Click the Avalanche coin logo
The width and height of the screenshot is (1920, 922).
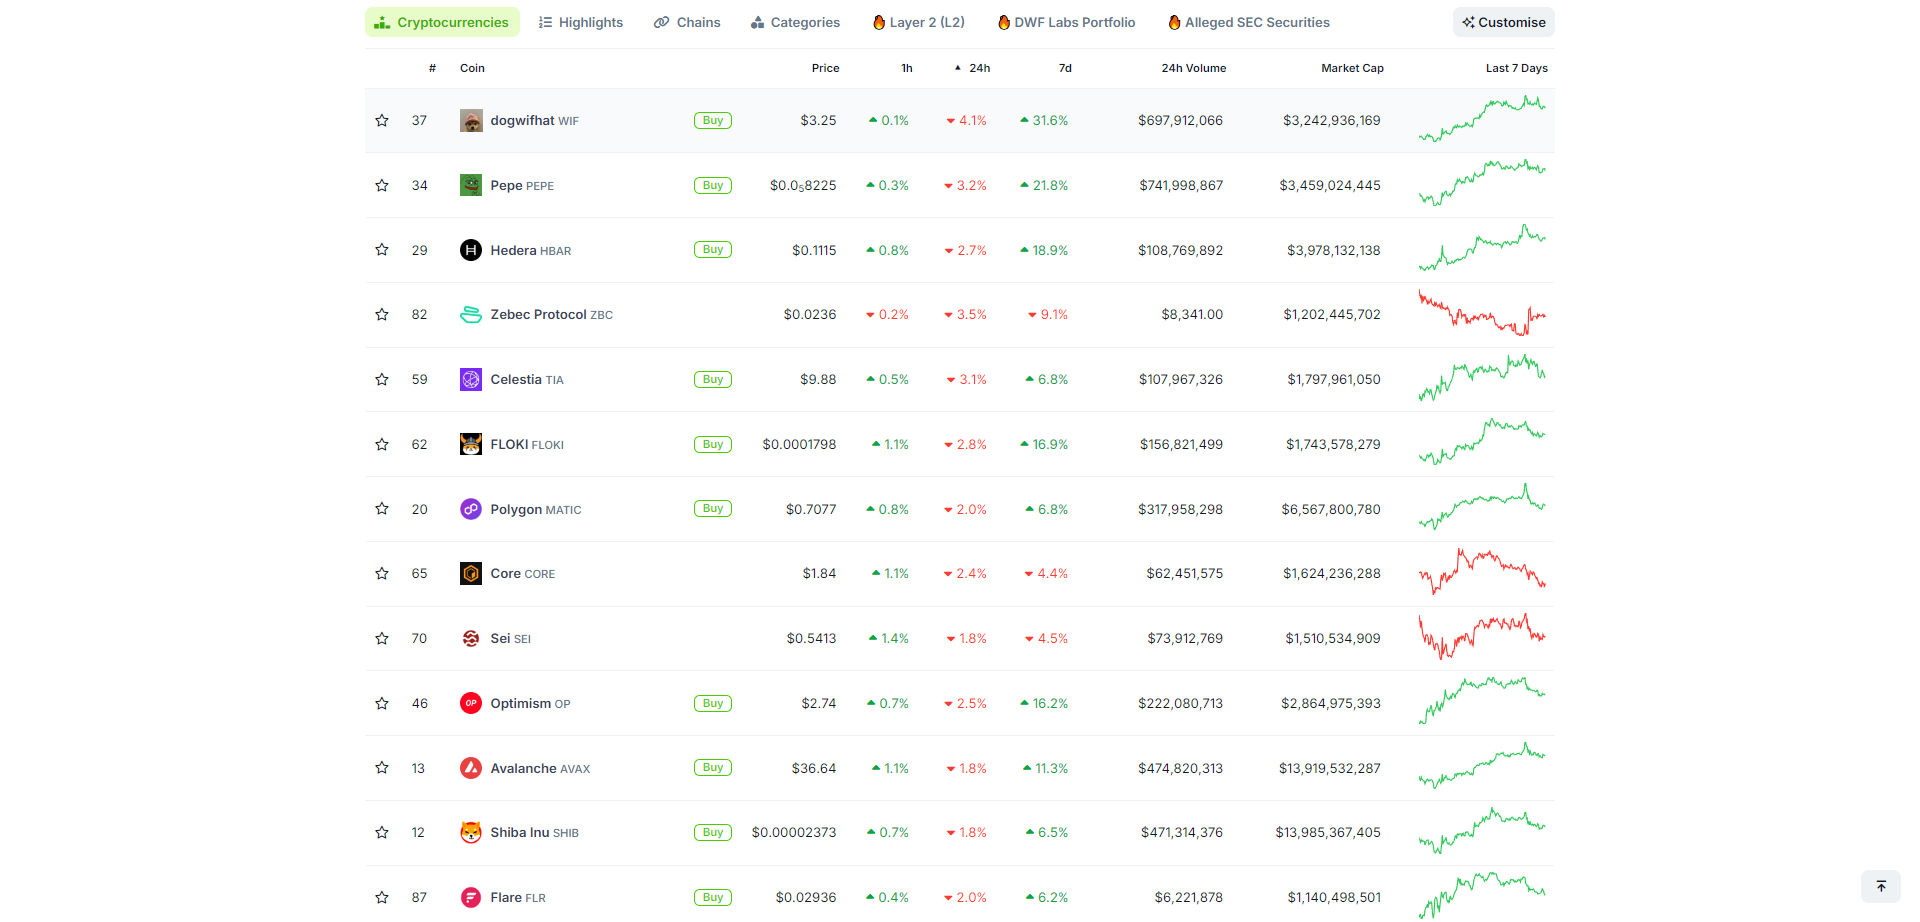tap(471, 768)
